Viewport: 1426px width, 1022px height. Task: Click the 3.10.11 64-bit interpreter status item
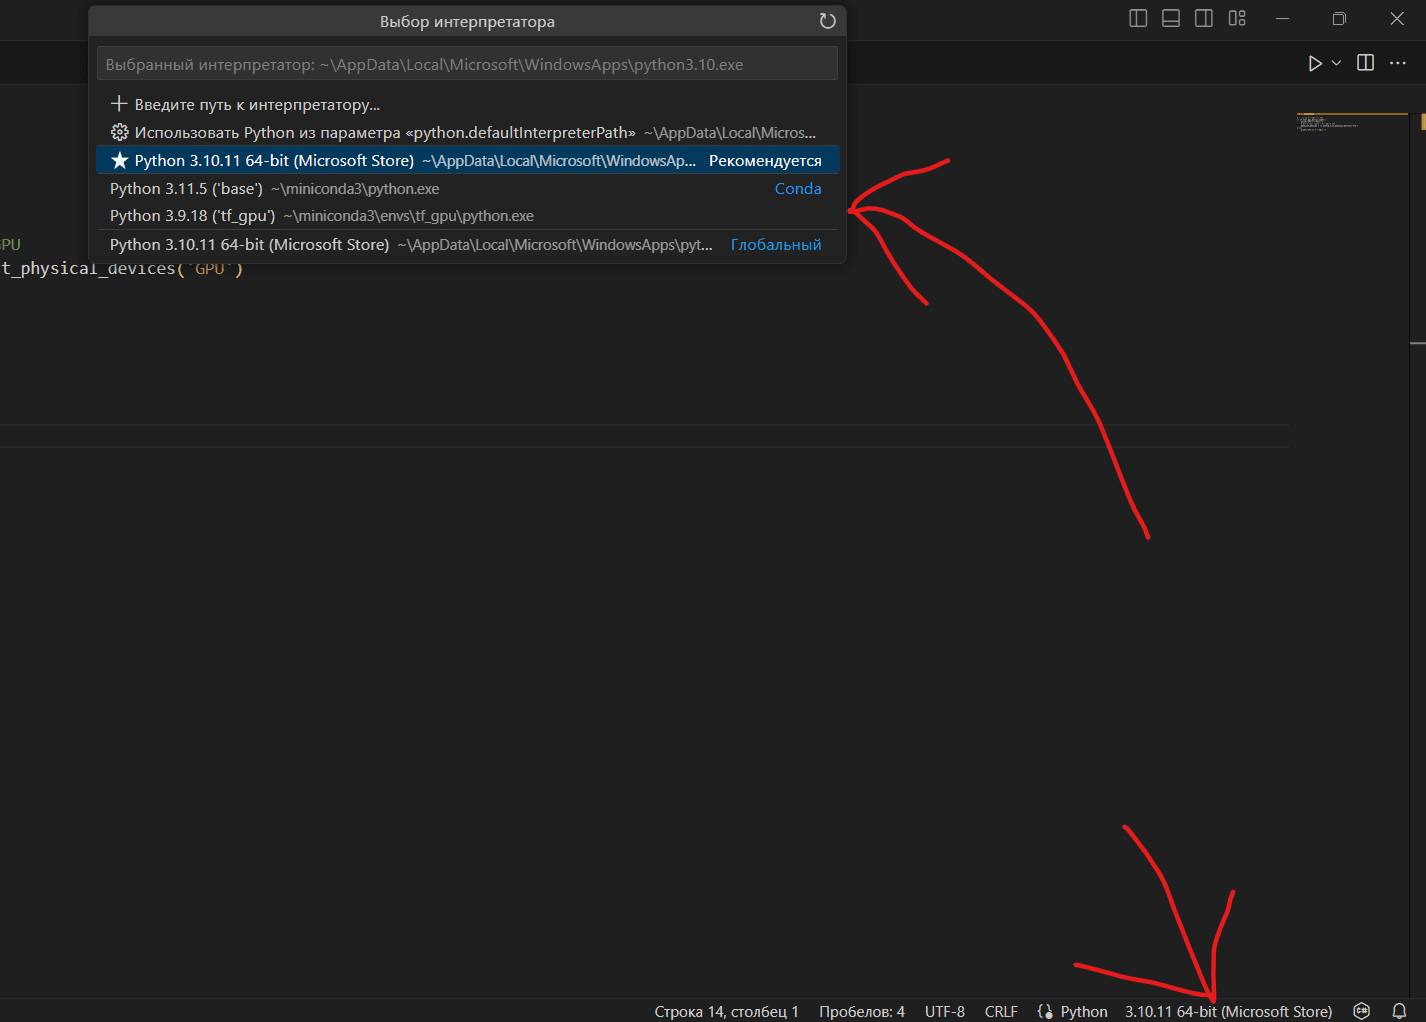click(1228, 1011)
